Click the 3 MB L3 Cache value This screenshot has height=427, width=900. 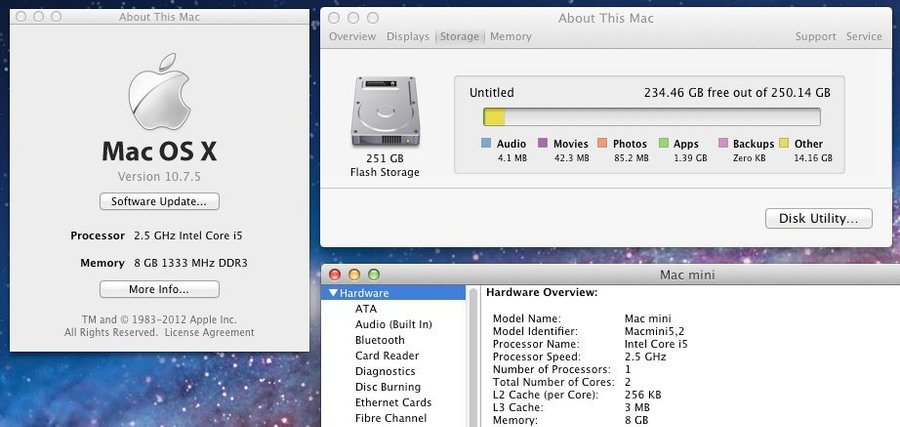[637, 407]
